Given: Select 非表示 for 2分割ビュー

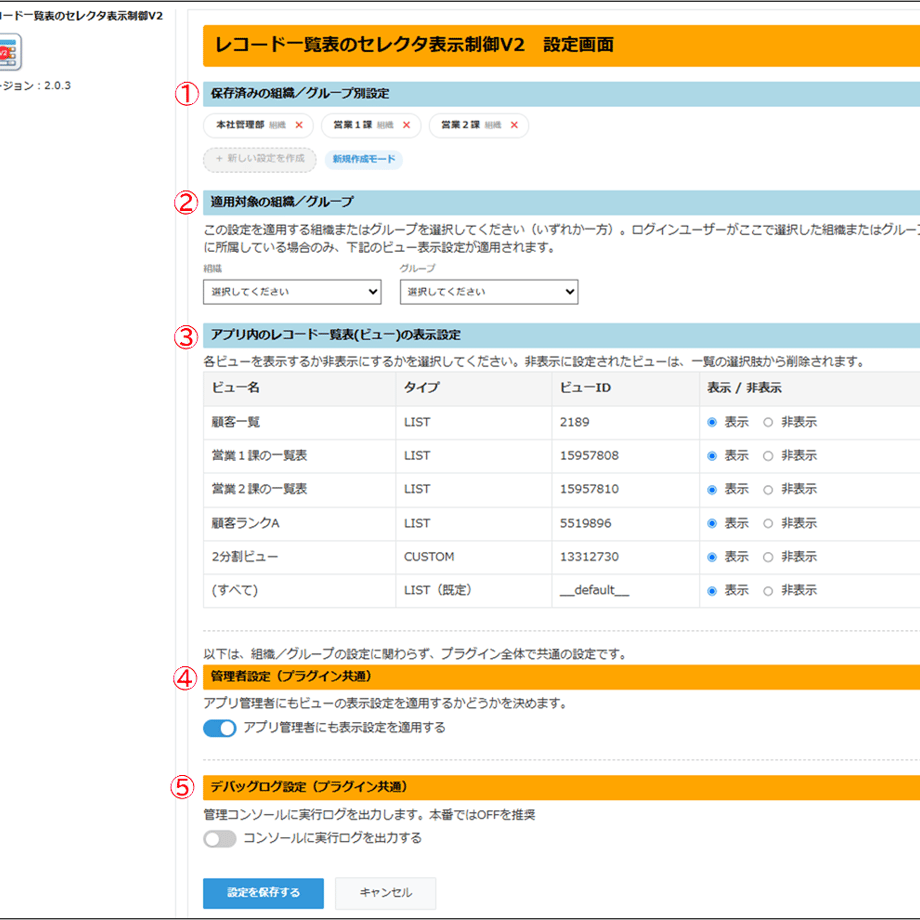Looking at the screenshot, I should pos(768,557).
